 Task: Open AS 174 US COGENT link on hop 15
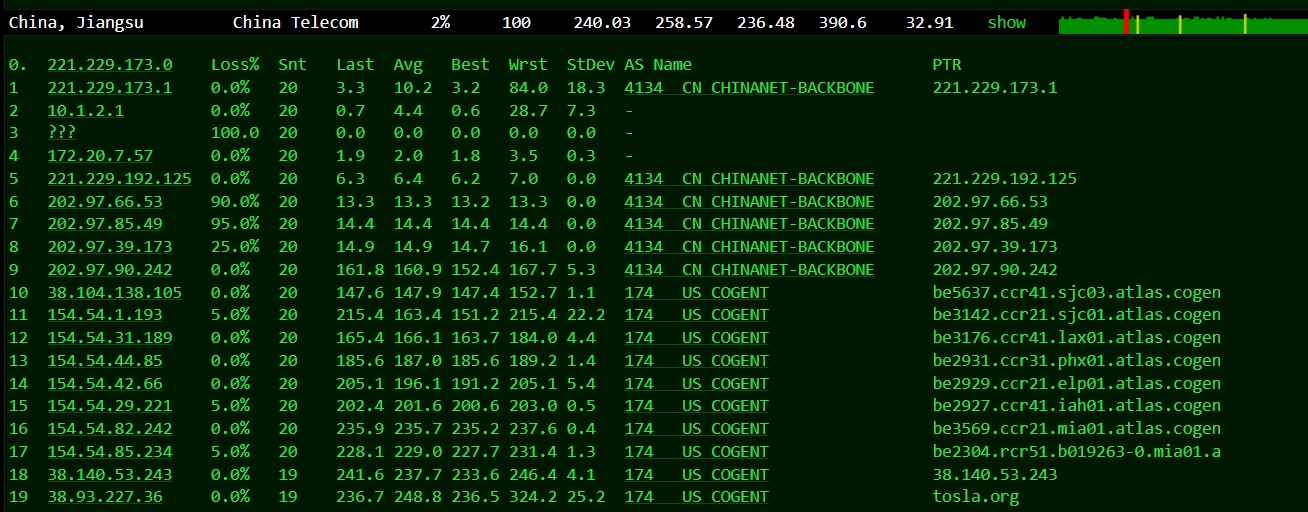697,406
